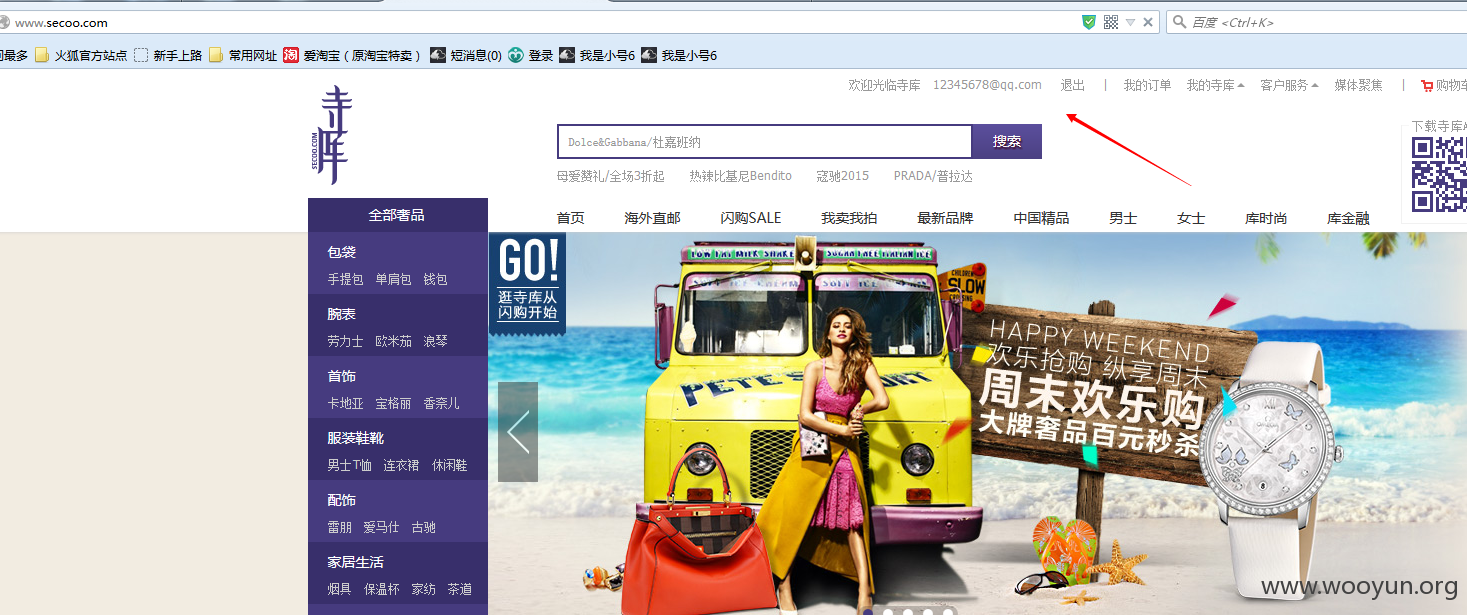The image size is (1467, 615).
Task: Open the 闪购SALE nav tab
Action: [750, 218]
